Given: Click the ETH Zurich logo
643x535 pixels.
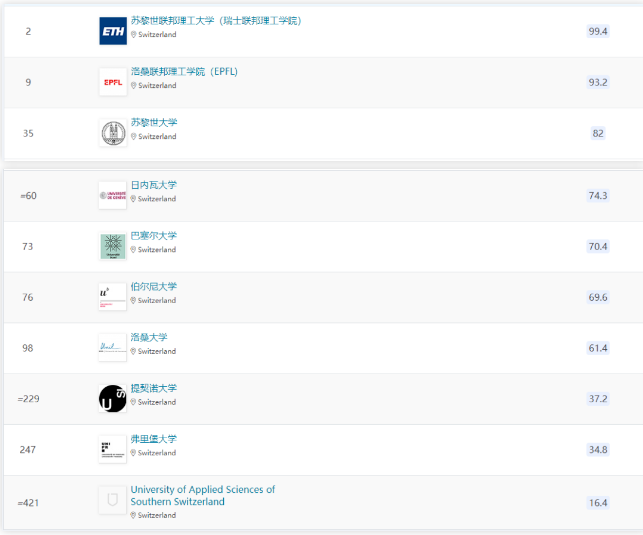Looking at the screenshot, I should coord(113,31).
